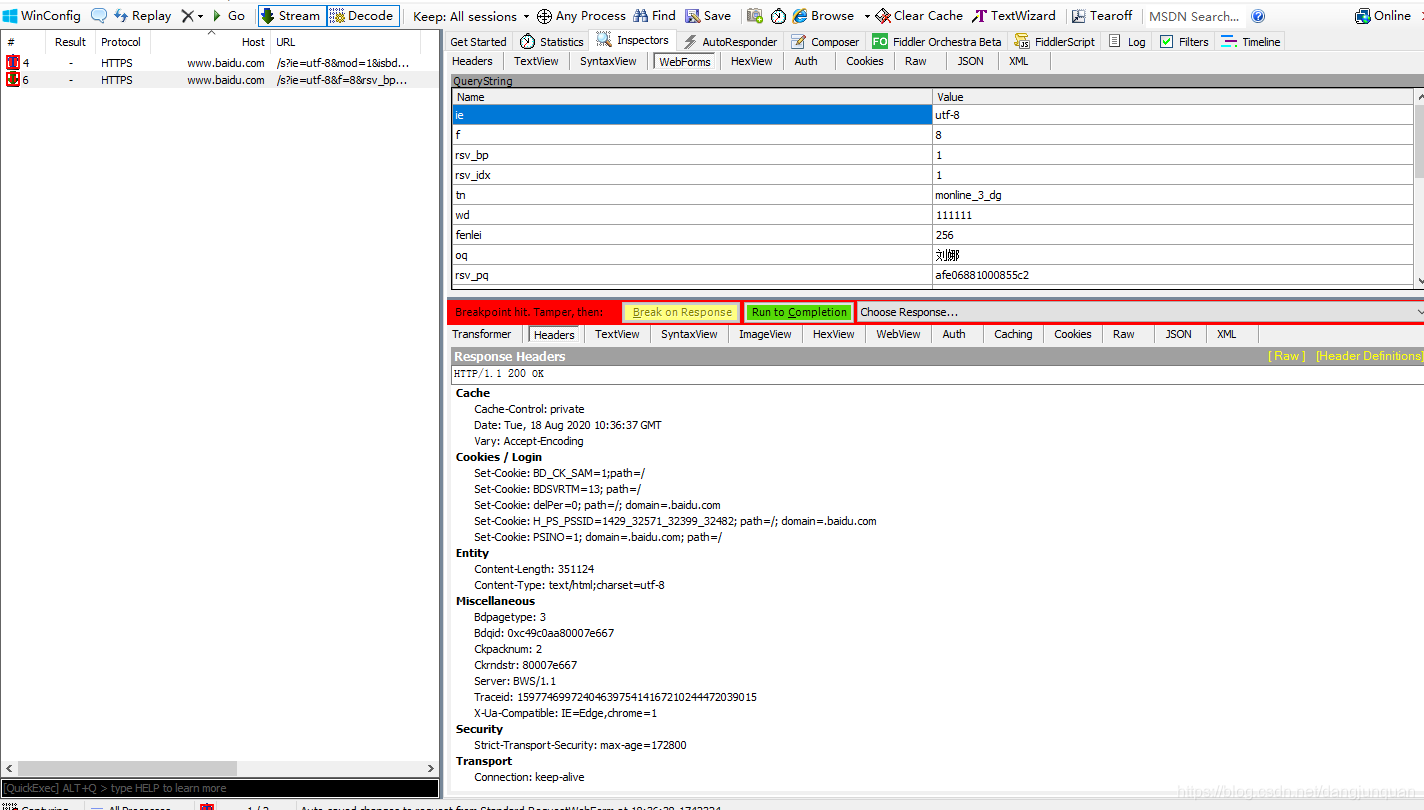
Task: Open the FiddlerScript tab
Action: coord(1054,42)
